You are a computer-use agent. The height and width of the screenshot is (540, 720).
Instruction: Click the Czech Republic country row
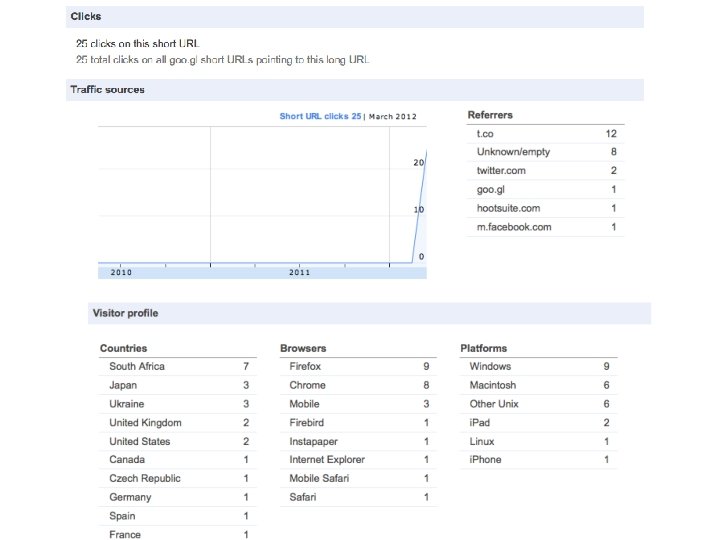point(145,479)
